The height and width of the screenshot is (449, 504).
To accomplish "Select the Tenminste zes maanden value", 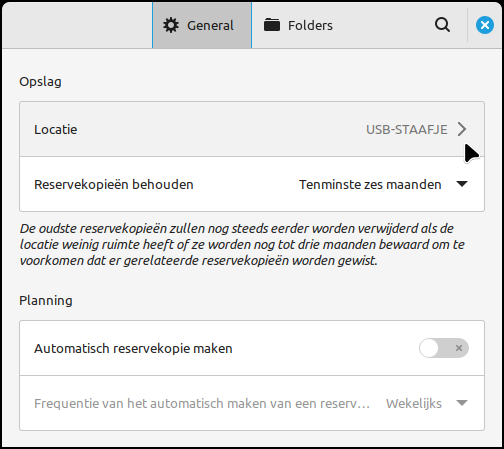I will pyautogui.click(x=370, y=184).
